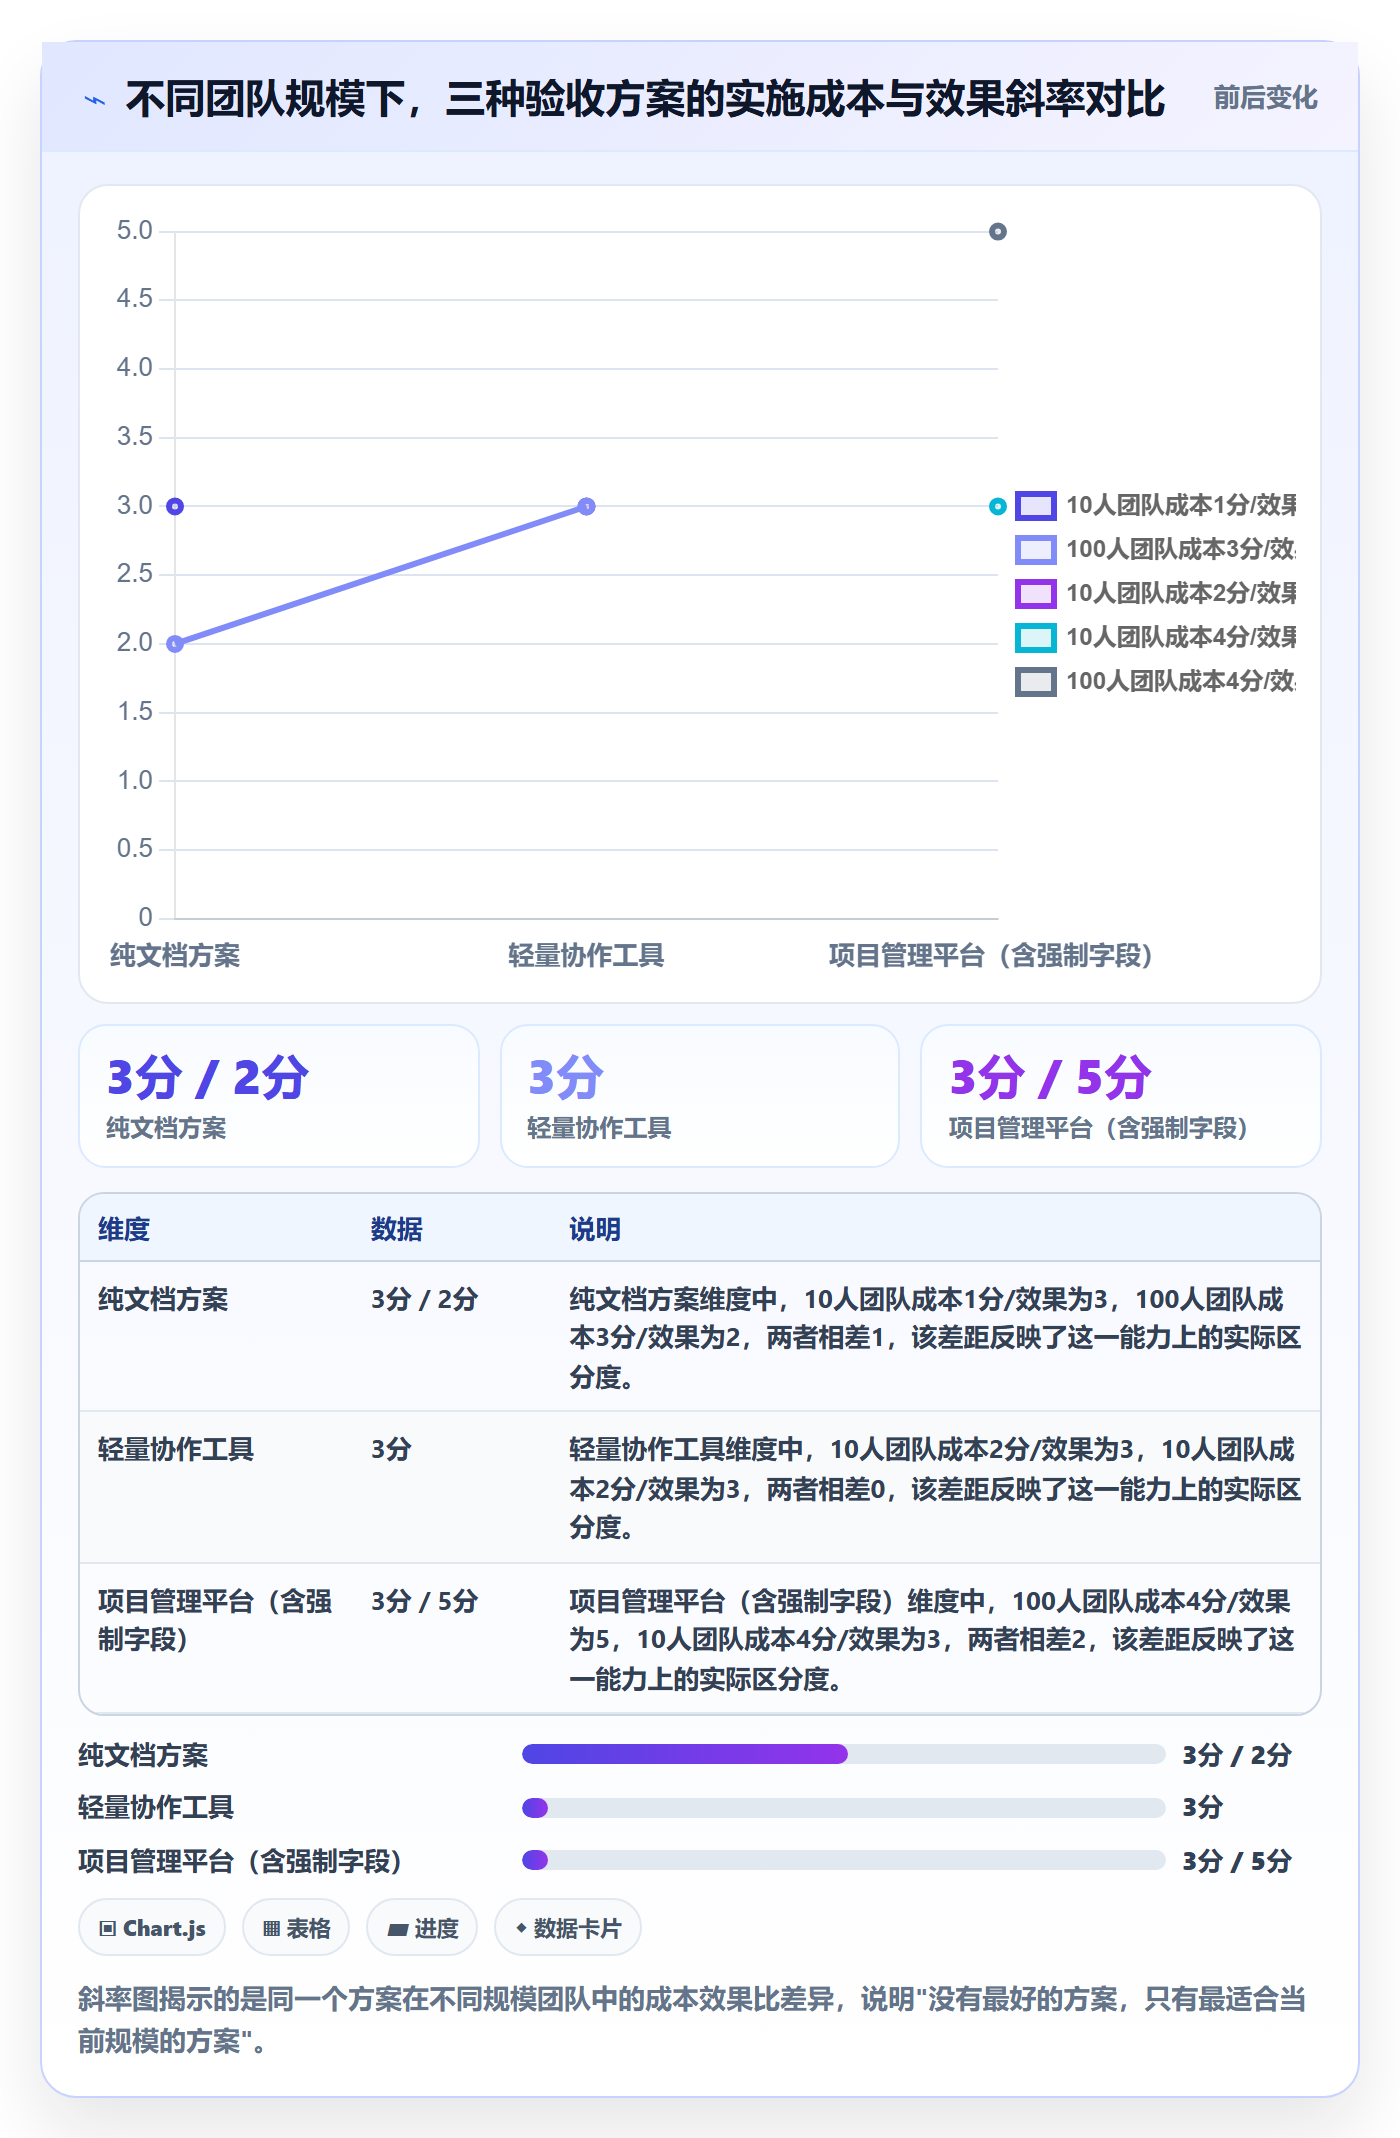Click y-axis tick label 5.0

[x=135, y=231]
